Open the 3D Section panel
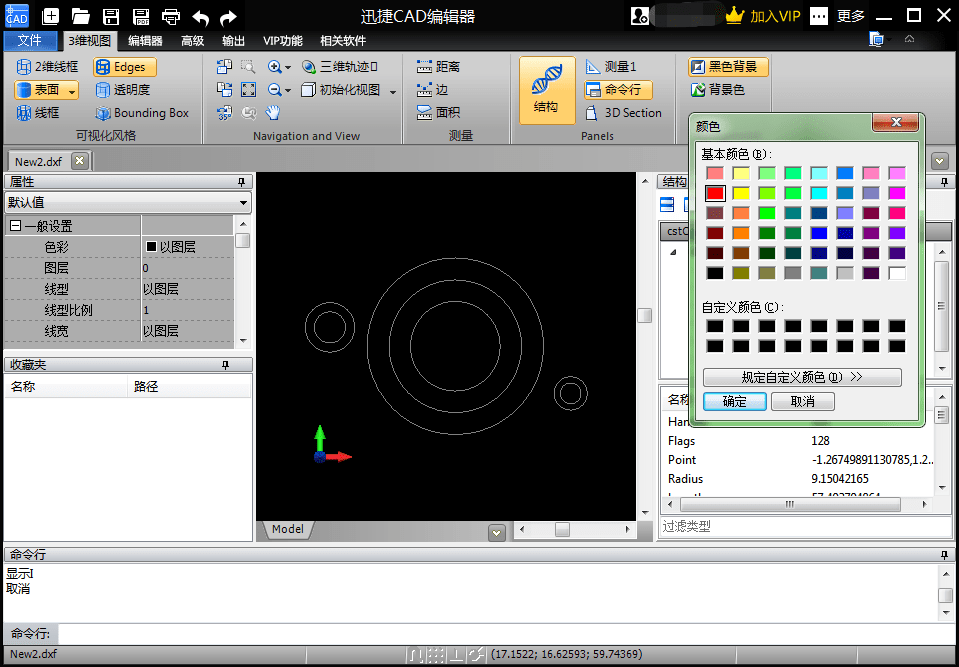The height and width of the screenshot is (667, 959). click(623, 112)
